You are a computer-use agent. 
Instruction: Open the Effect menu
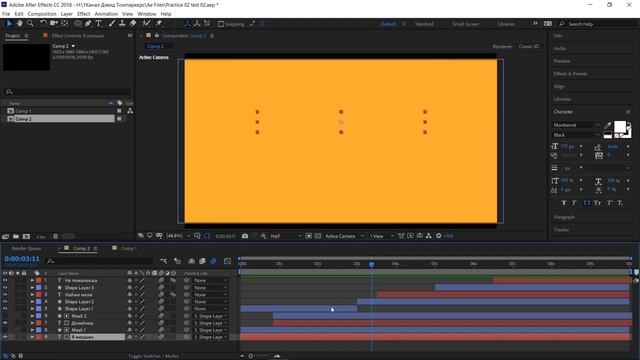pos(84,14)
